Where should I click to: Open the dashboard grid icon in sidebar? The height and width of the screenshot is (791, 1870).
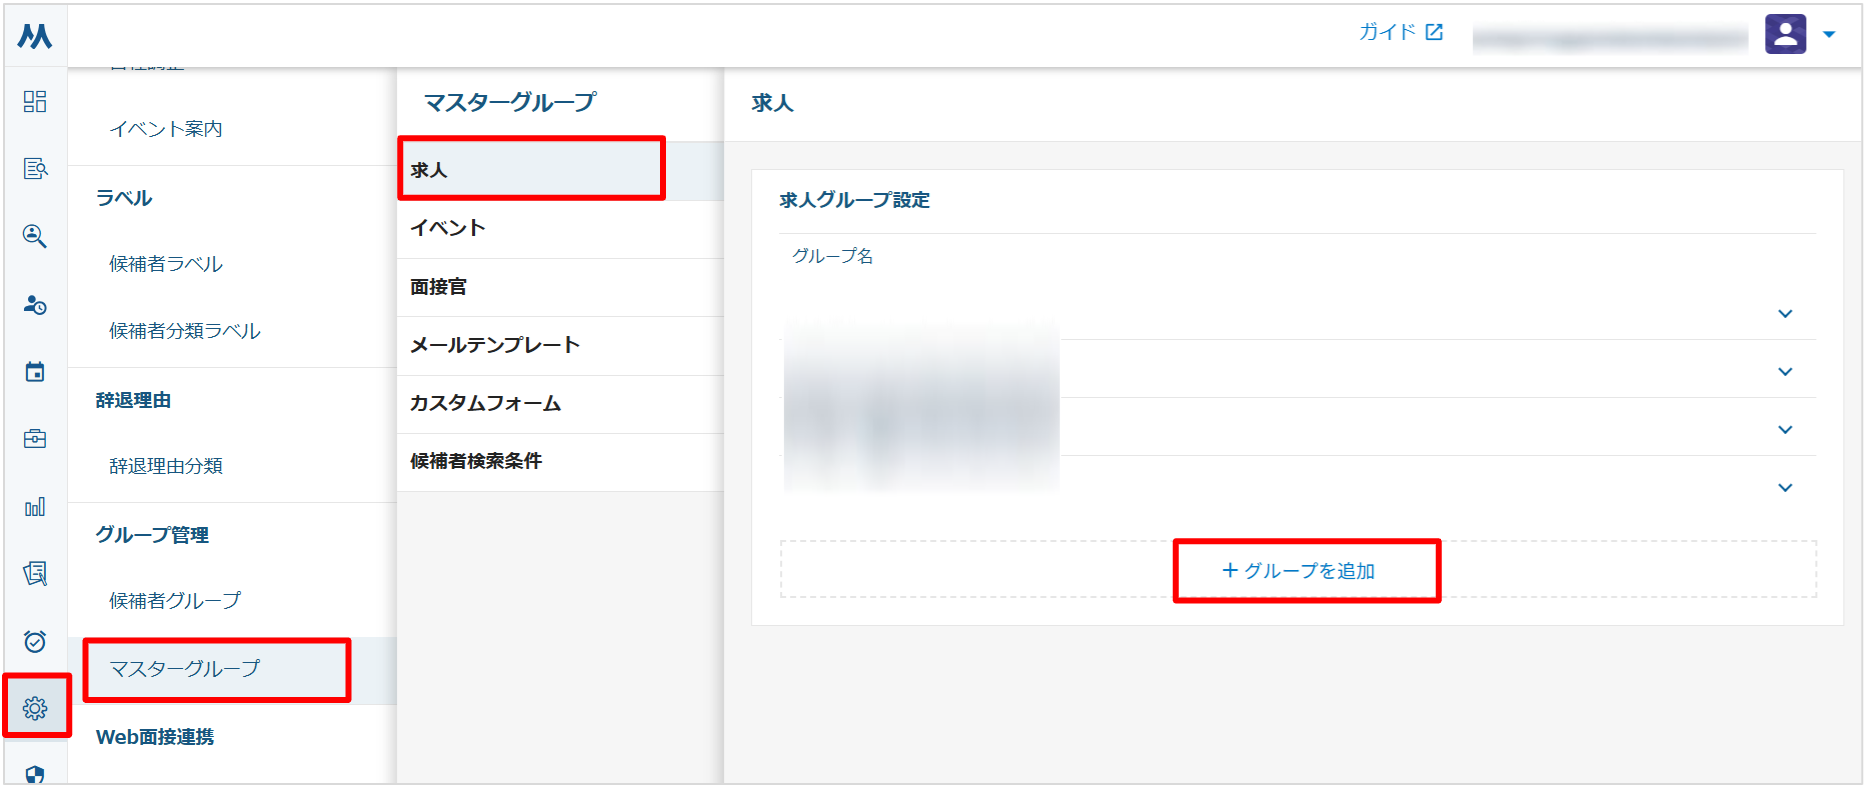[35, 101]
